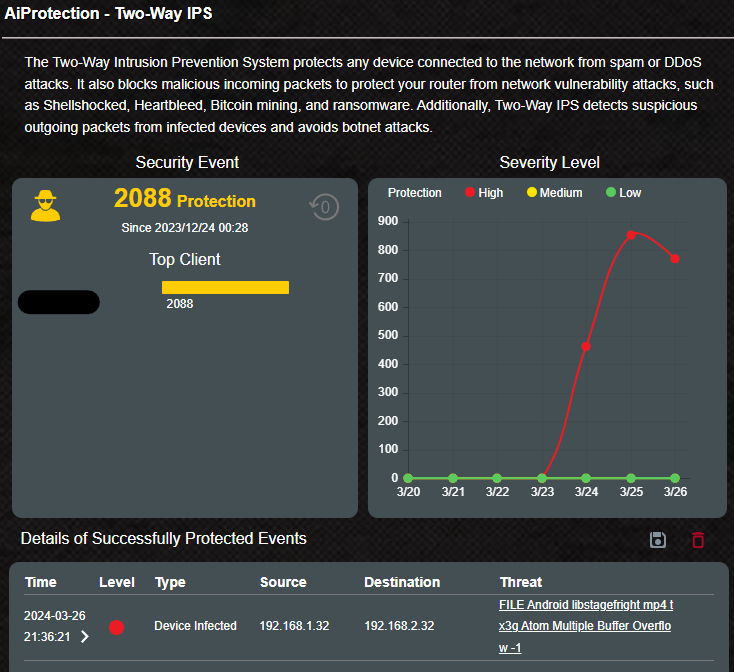Image resolution: width=734 pixels, height=672 pixels.
Task: Click the hacker avatar icon beside 2088 Protection
Action: tap(45, 206)
